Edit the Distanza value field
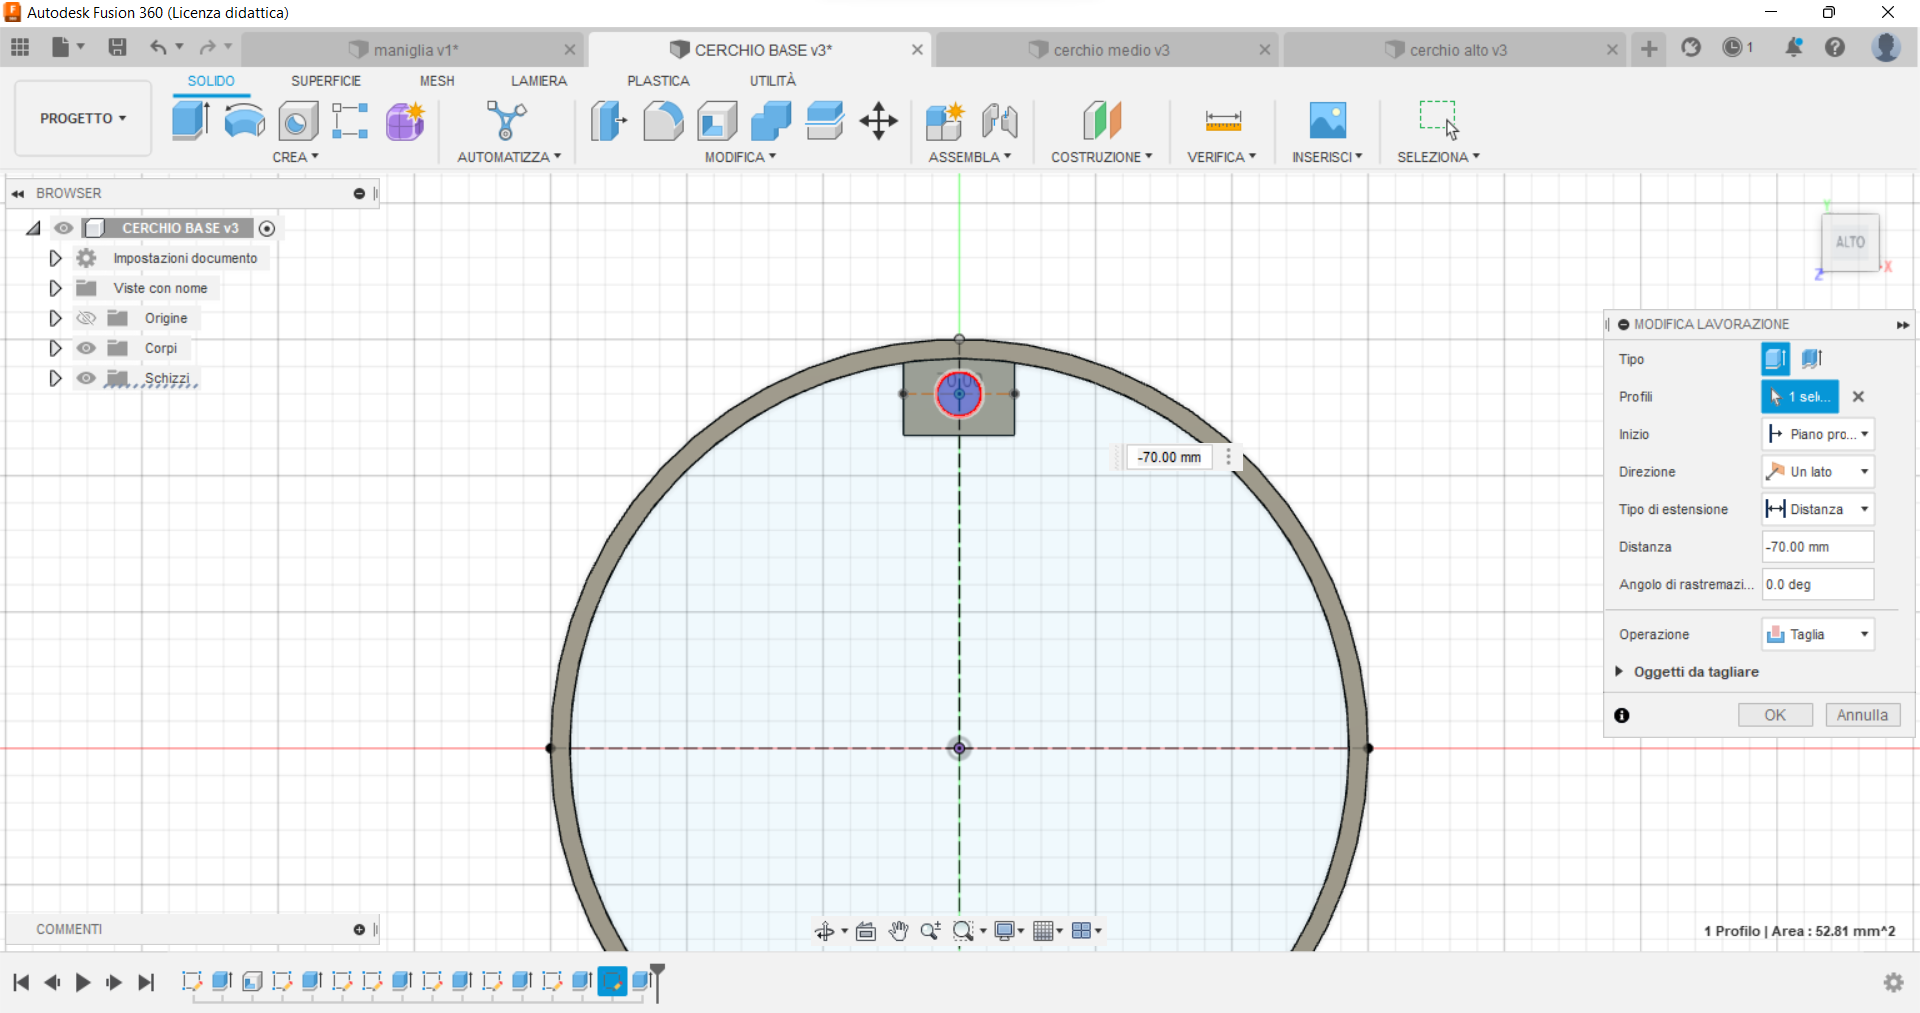1920x1013 pixels. pyautogui.click(x=1816, y=546)
